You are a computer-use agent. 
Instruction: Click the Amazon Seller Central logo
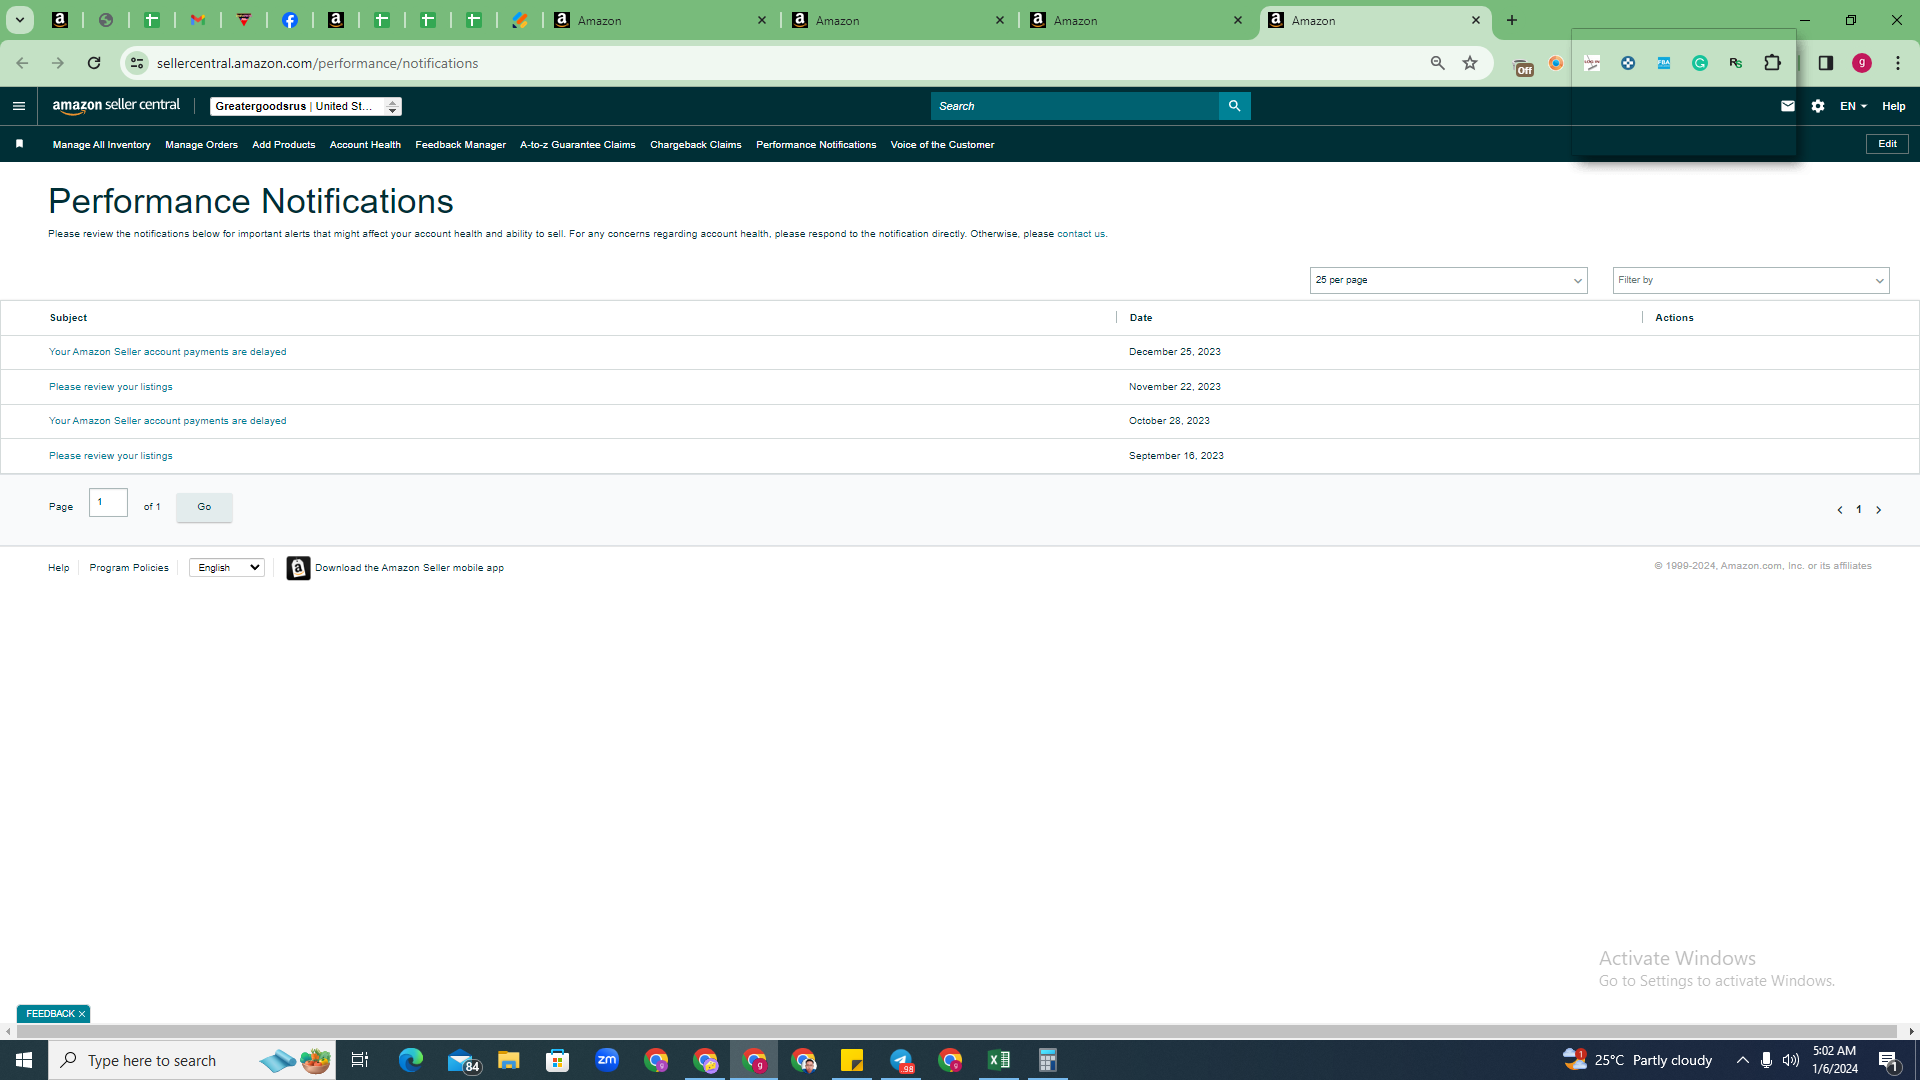pos(116,106)
